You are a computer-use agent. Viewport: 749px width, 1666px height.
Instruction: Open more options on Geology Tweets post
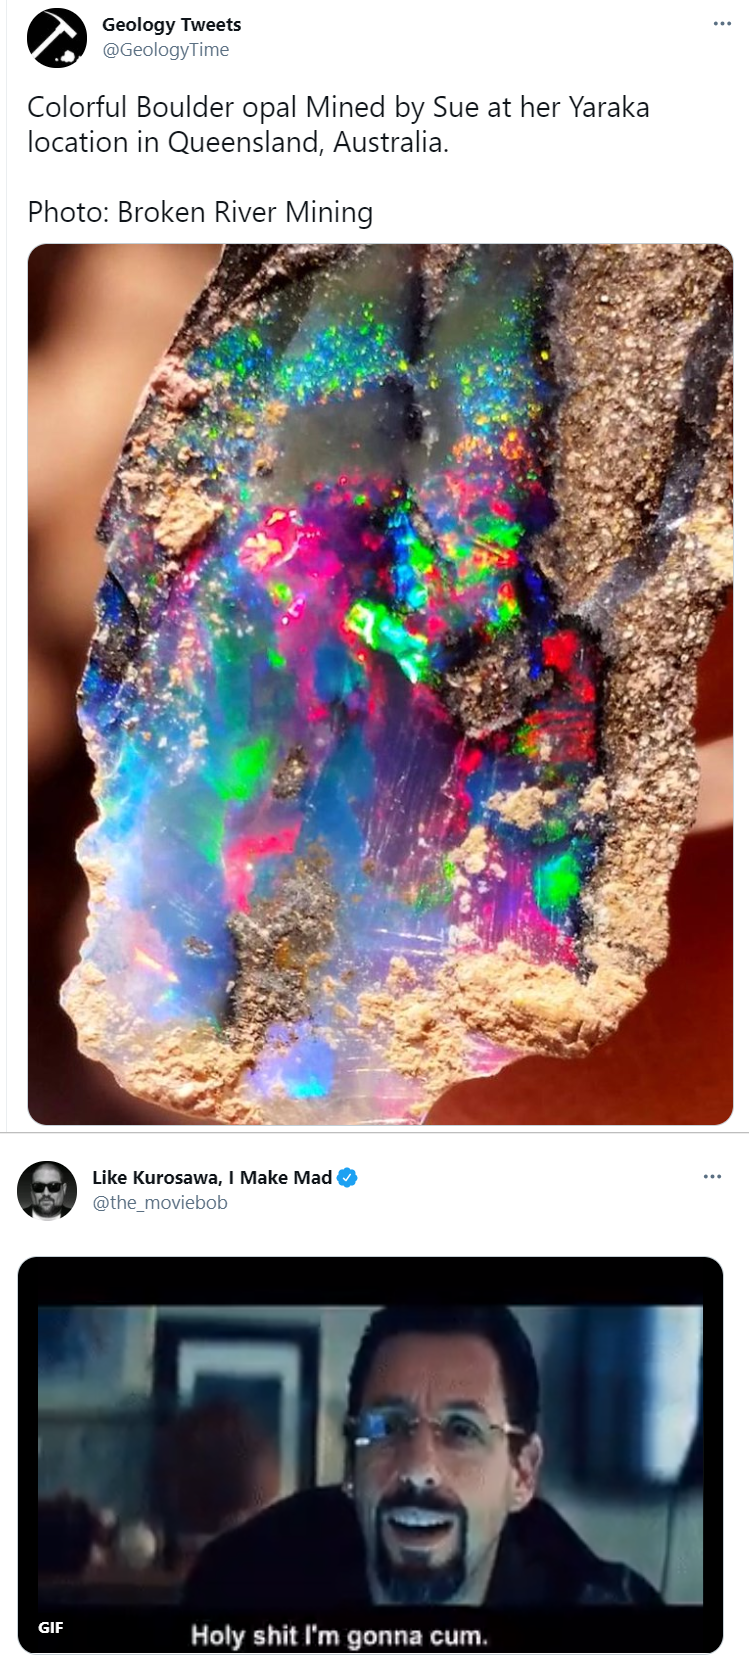[722, 24]
